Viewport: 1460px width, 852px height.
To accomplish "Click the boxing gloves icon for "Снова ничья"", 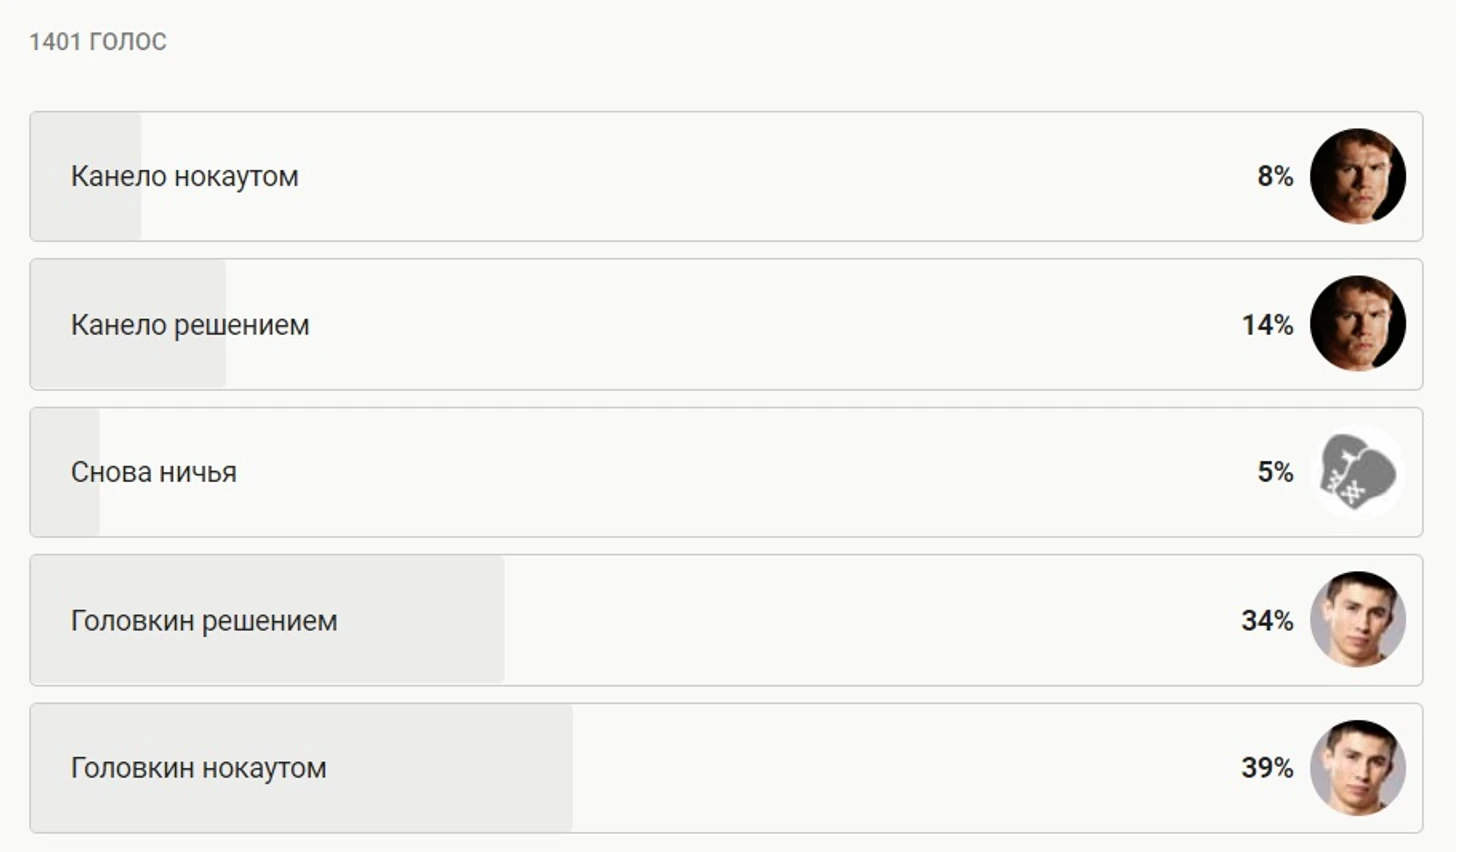I will pyautogui.click(x=1357, y=472).
